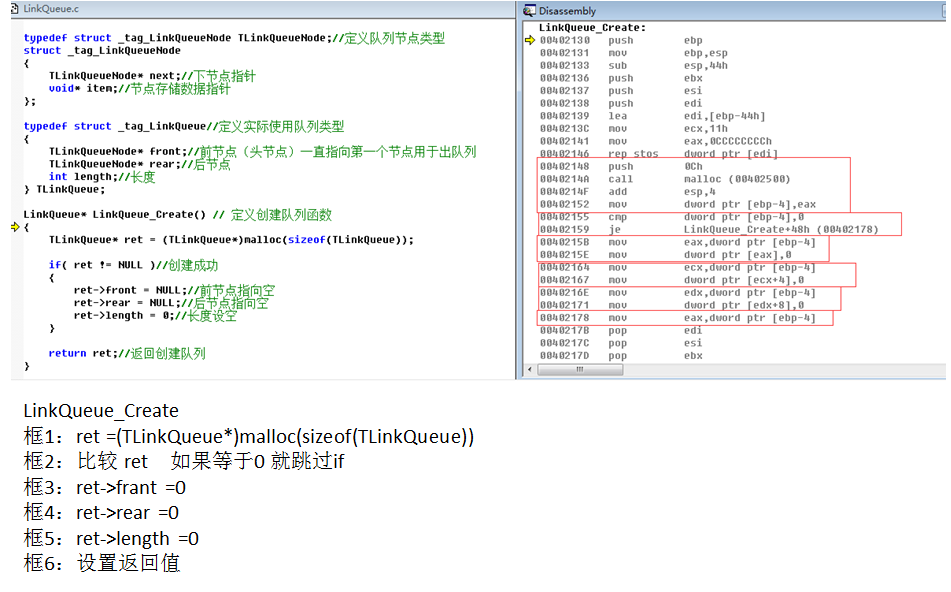Click the 00402146 rep stos line
This screenshot has width=951, height=592.
point(659,153)
